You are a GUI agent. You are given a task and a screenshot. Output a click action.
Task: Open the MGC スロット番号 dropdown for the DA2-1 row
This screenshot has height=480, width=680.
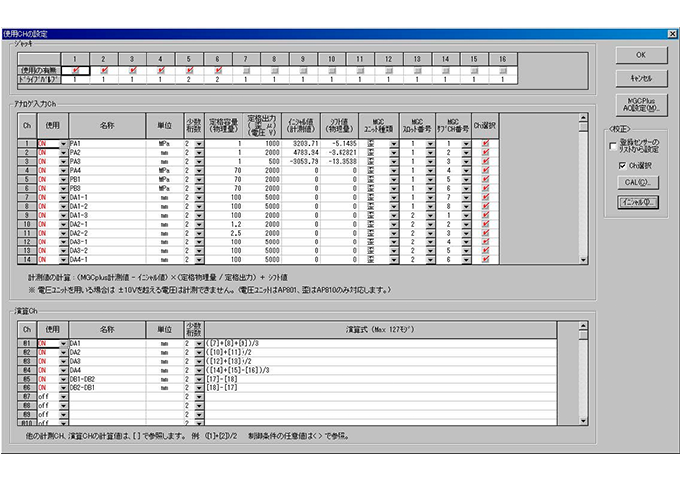pos(430,224)
